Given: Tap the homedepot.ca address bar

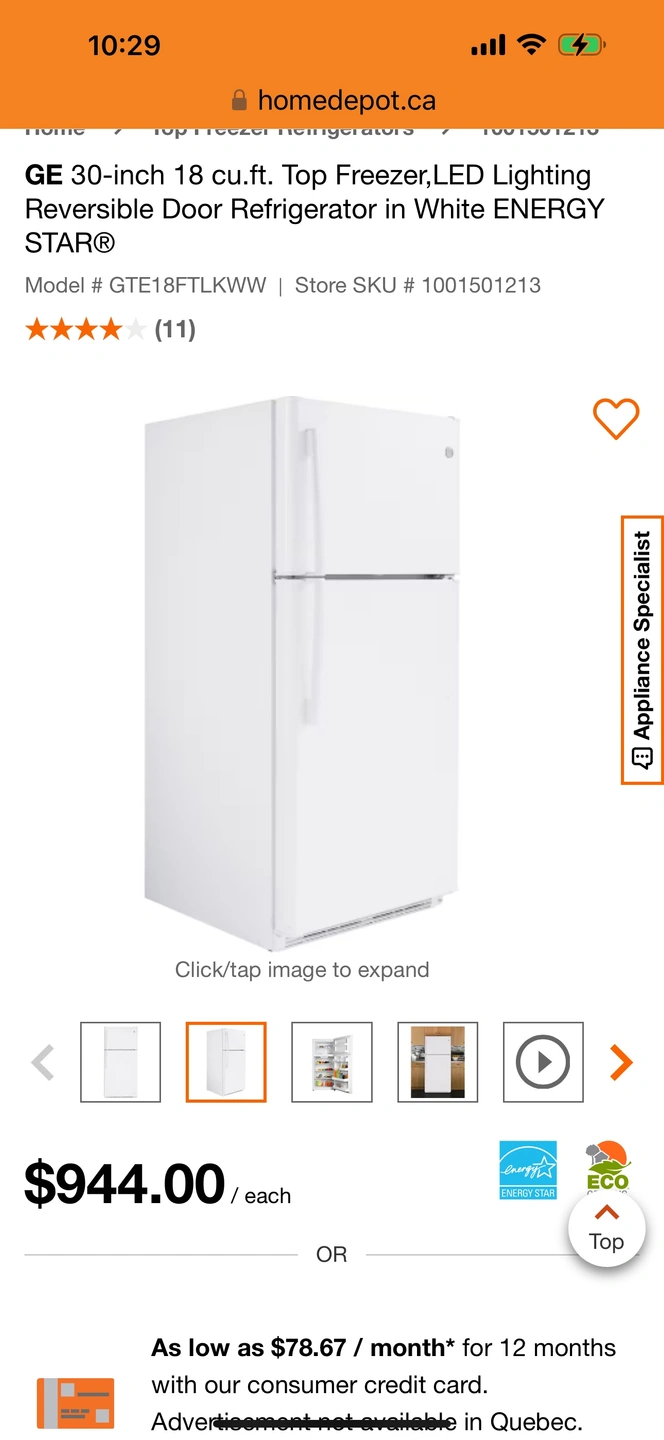Looking at the screenshot, I should [332, 100].
